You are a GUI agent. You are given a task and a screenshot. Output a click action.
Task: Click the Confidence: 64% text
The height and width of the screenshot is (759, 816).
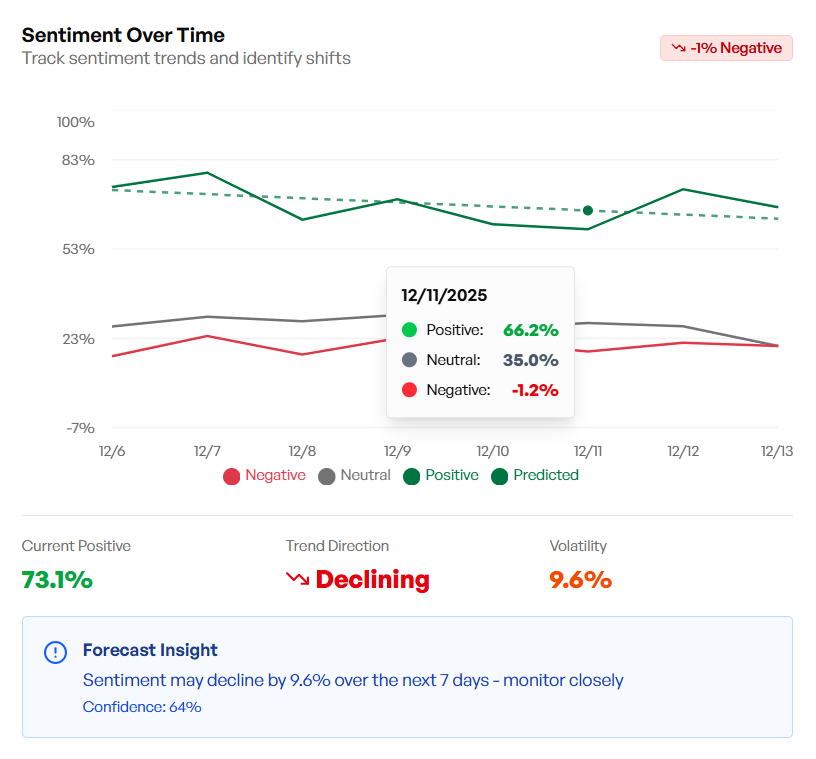142,707
